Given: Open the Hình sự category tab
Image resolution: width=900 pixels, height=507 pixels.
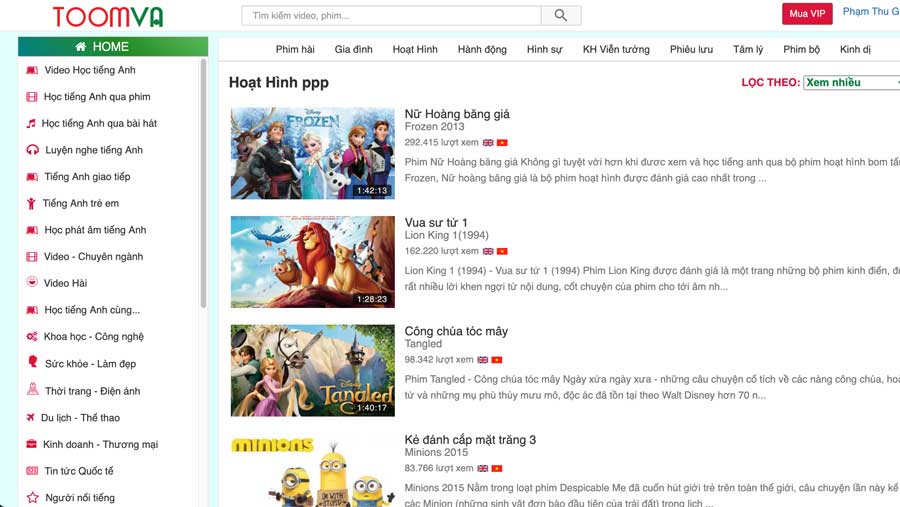Looking at the screenshot, I should (x=545, y=49).
